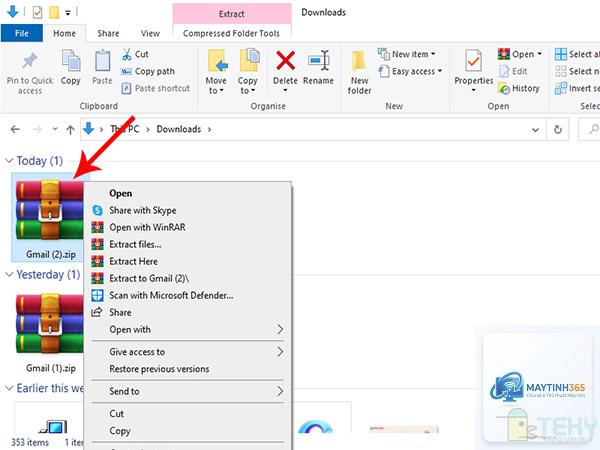Collapse the Today (1) group

9,161
